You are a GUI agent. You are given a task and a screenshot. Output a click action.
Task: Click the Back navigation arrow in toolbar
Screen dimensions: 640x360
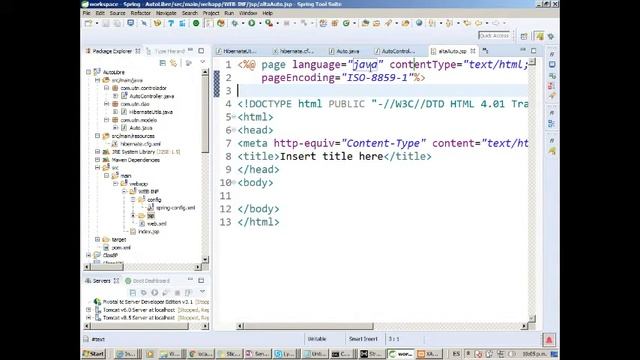(478, 23)
